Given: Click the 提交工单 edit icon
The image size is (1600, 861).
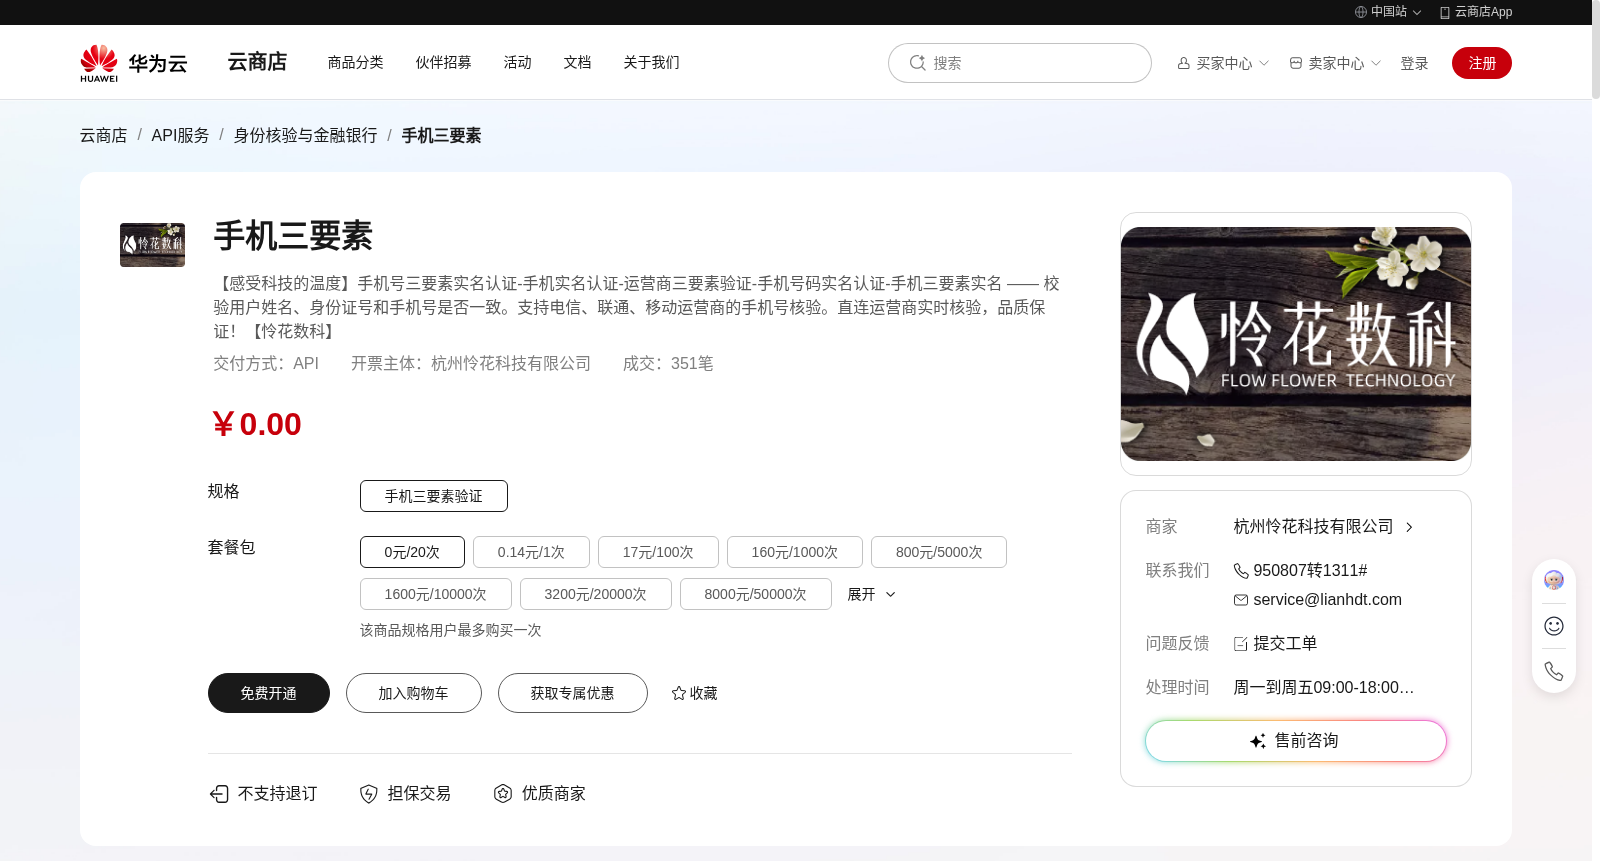Looking at the screenshot, I should 1241,644.
